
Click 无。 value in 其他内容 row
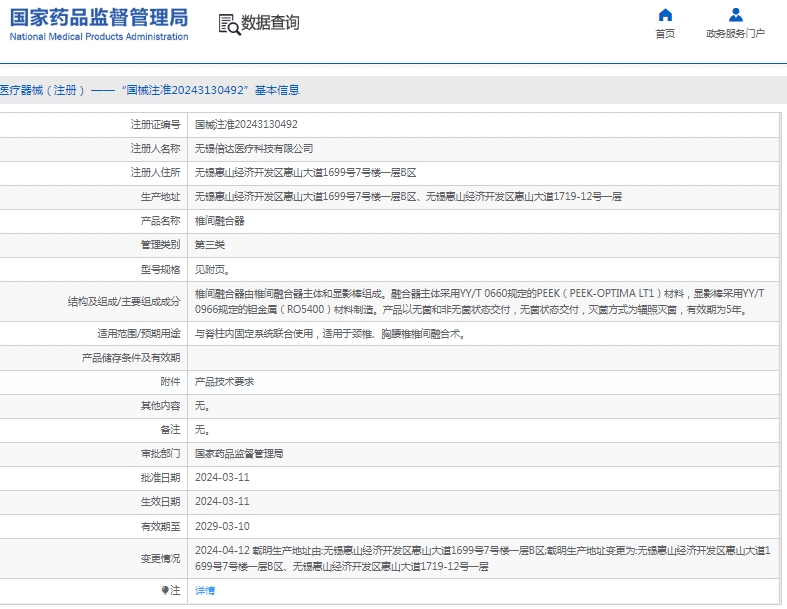pyautogui.click(x=202, y=406)
